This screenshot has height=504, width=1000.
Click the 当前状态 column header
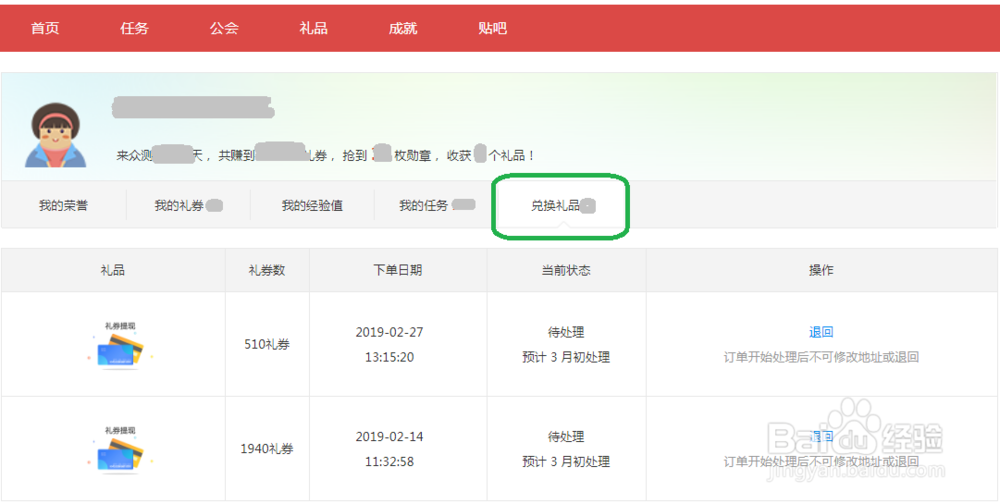tap(566, 270)
